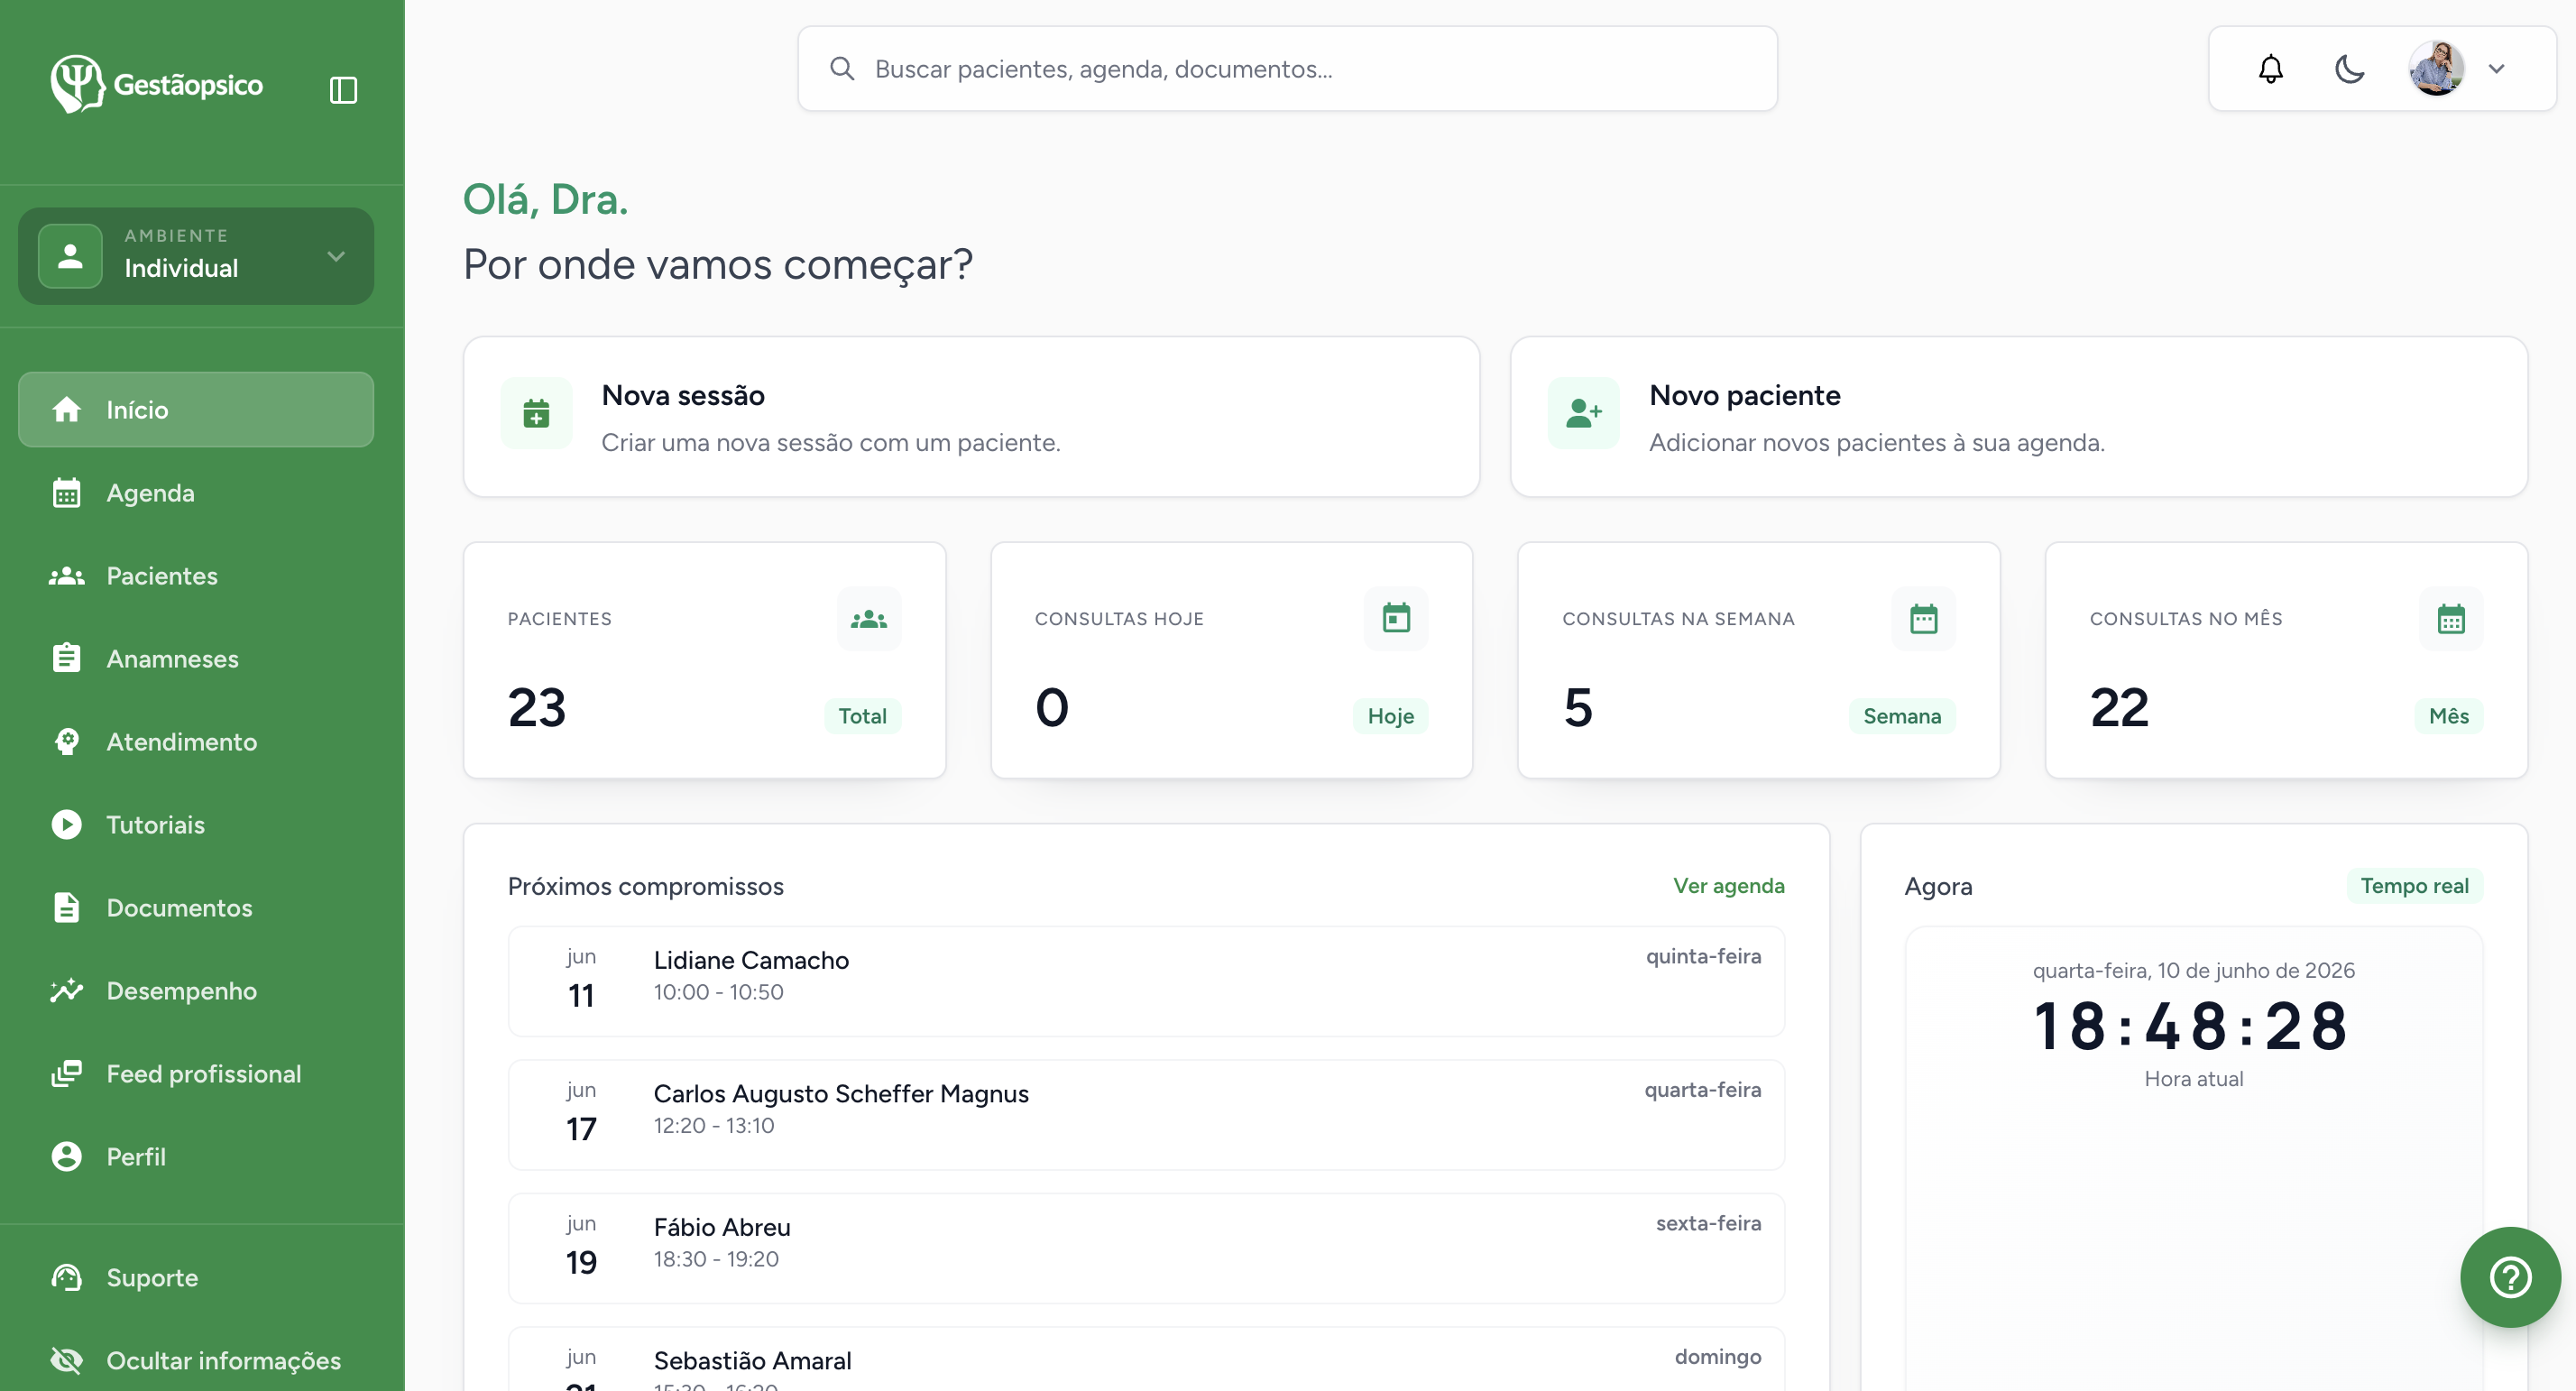Open Tutoriais from the sidebar
The width and height of the screenshot is (2576, 1391).
(x=196, y=825)
